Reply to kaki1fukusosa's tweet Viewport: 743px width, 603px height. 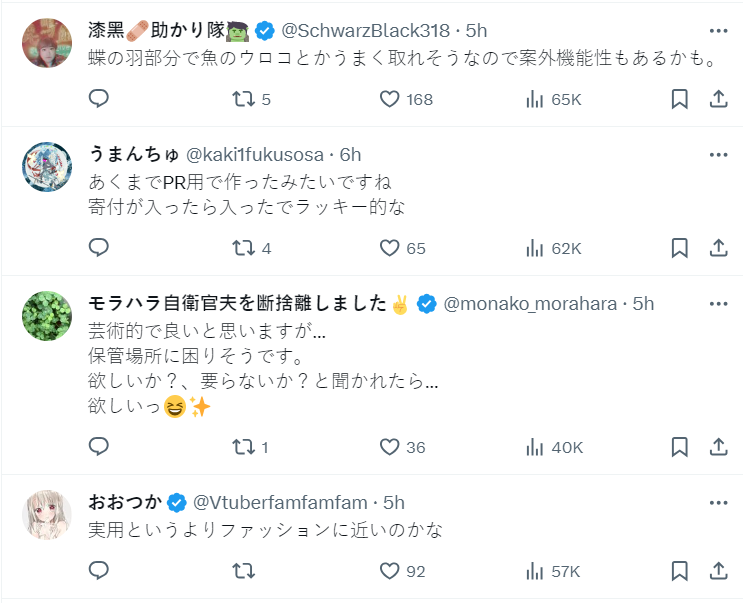[x=98, y=248]
